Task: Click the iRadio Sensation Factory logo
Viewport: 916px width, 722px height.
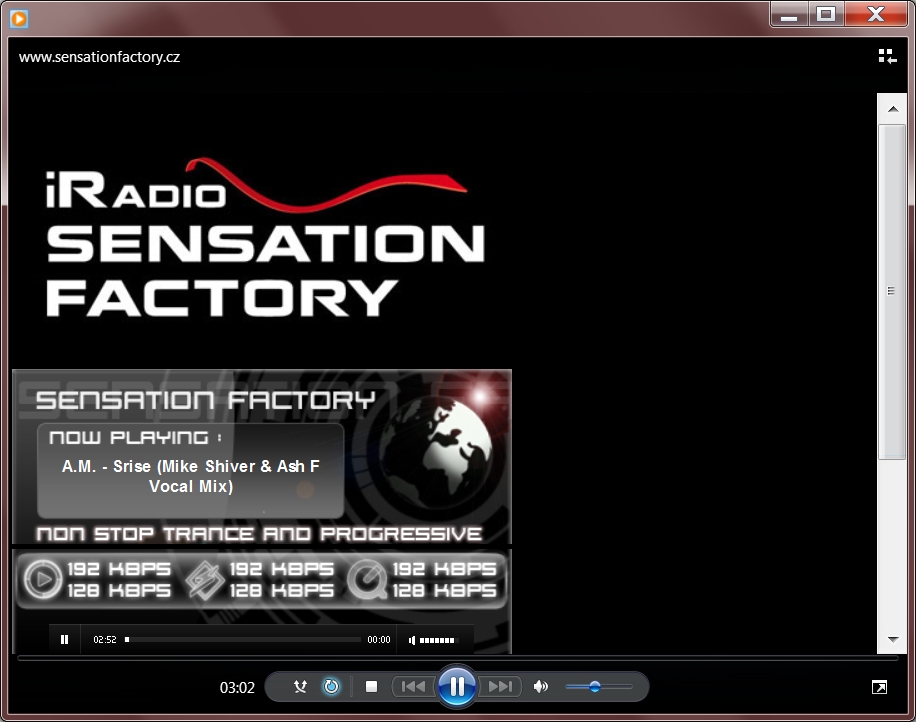Action: click(266, 238)
